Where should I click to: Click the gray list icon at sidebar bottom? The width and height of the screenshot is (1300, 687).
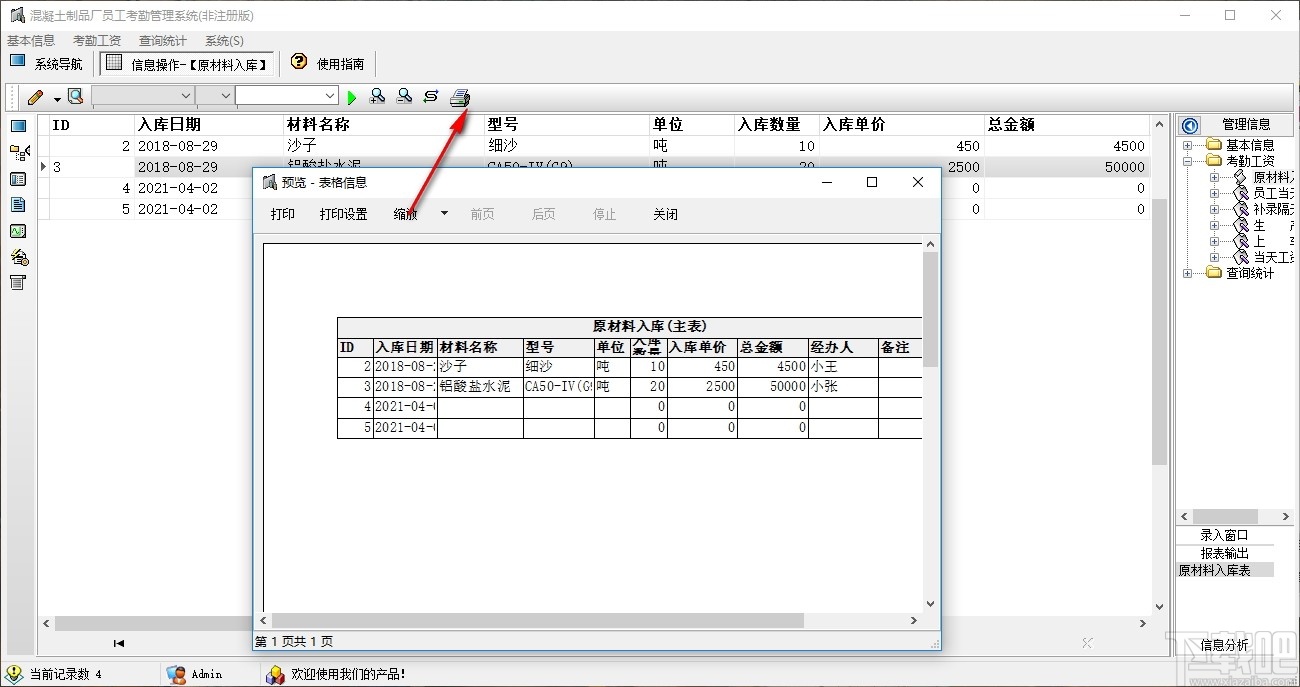18,283
